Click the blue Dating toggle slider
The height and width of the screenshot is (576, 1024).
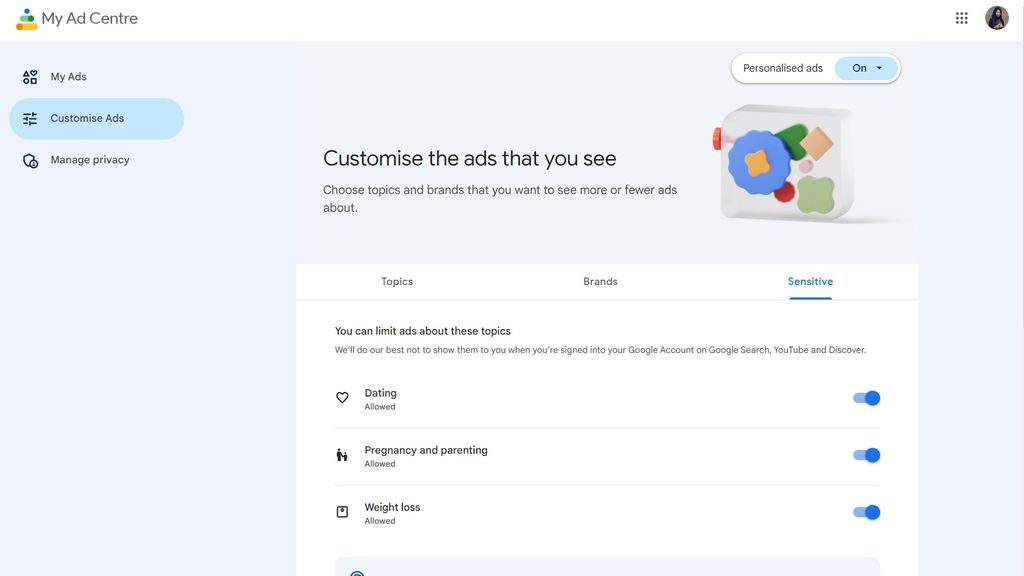865,397
